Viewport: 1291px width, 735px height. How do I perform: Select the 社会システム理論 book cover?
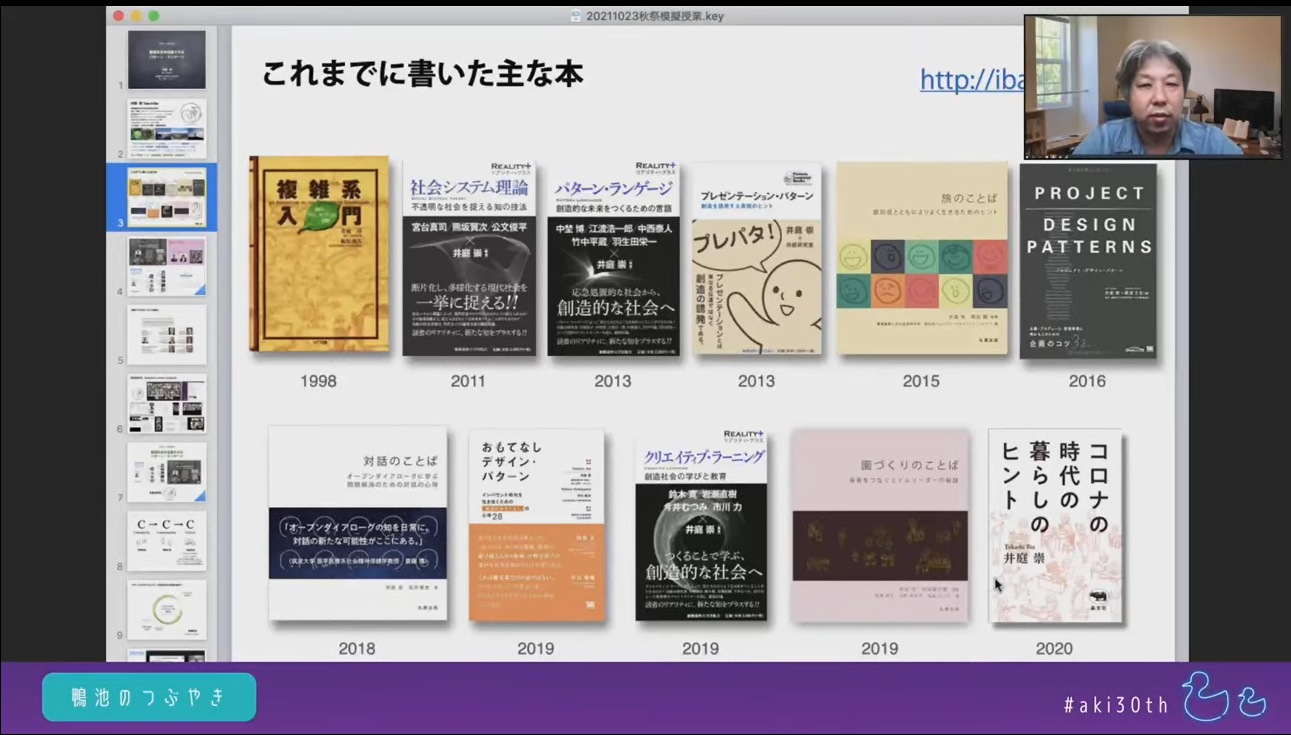tap(469, 258)
